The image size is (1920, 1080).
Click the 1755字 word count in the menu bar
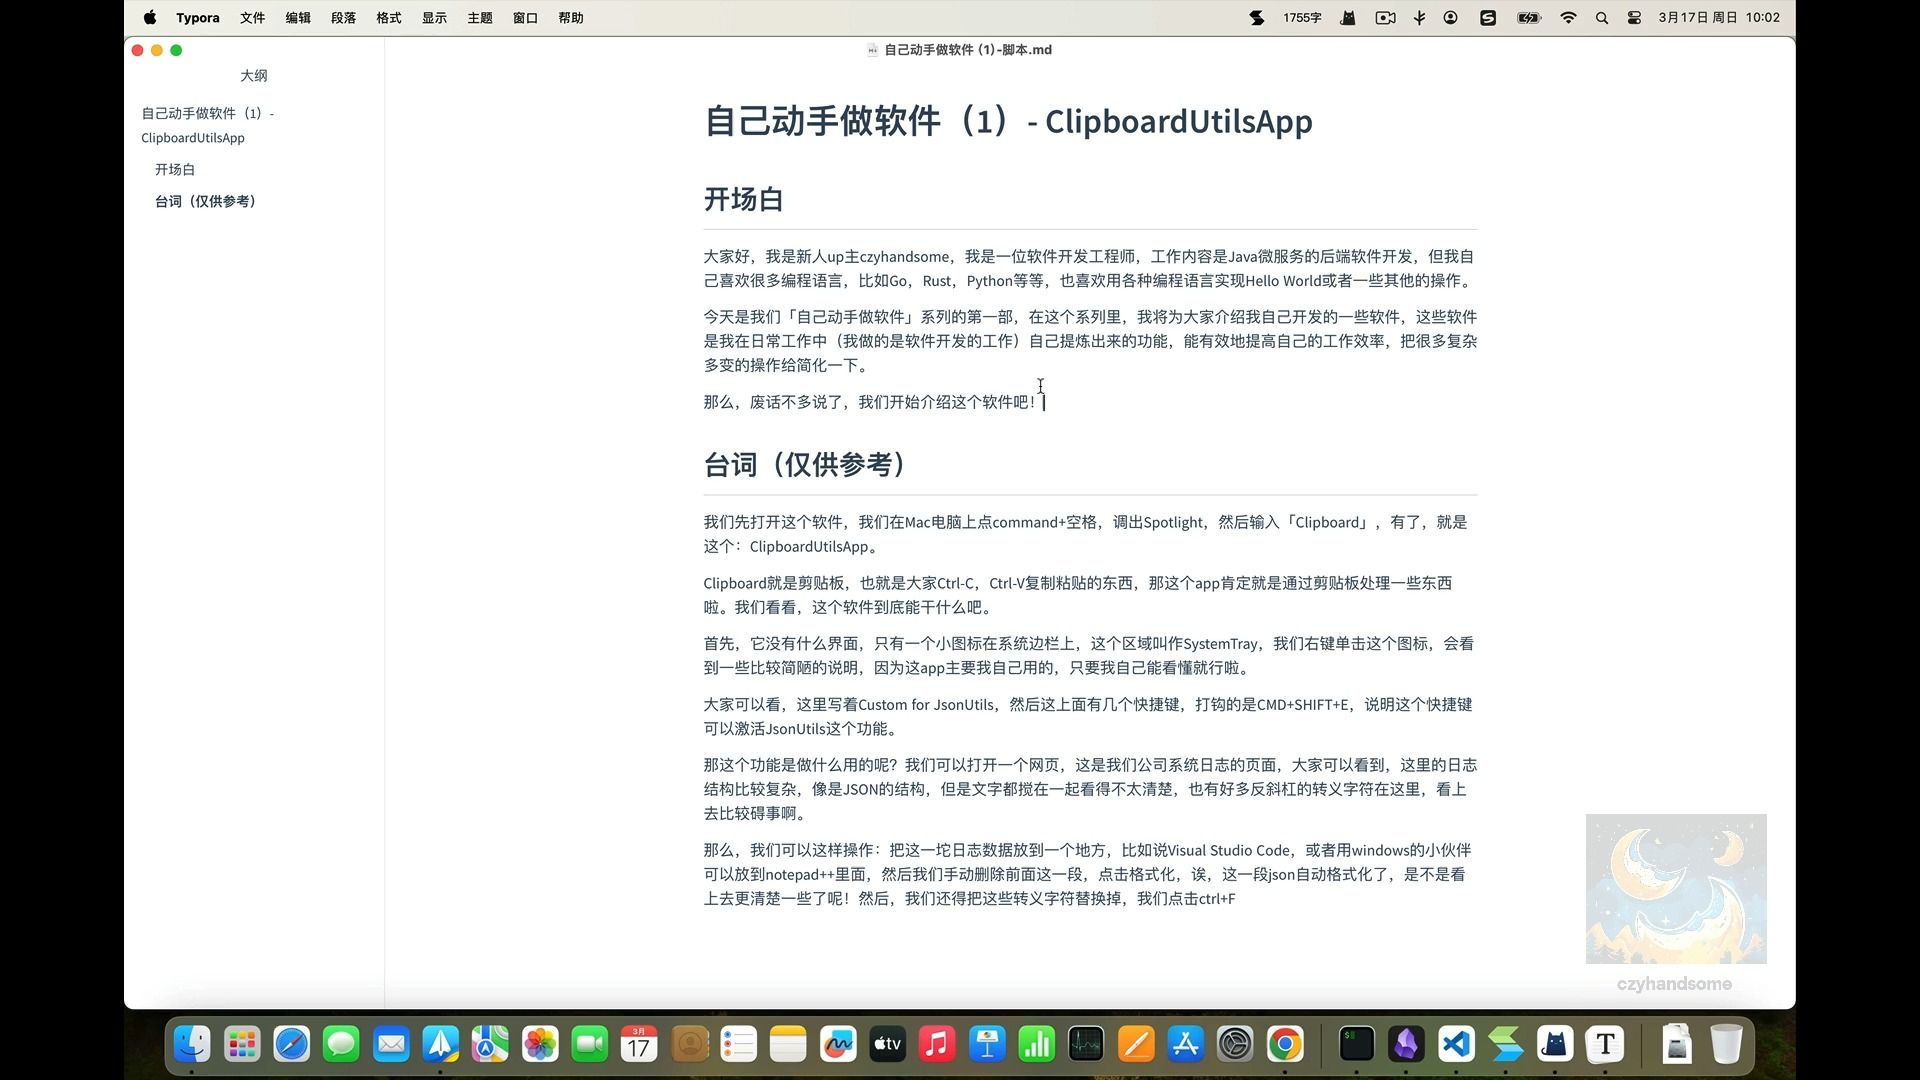pyautogui.click(x=1302, y=18)
